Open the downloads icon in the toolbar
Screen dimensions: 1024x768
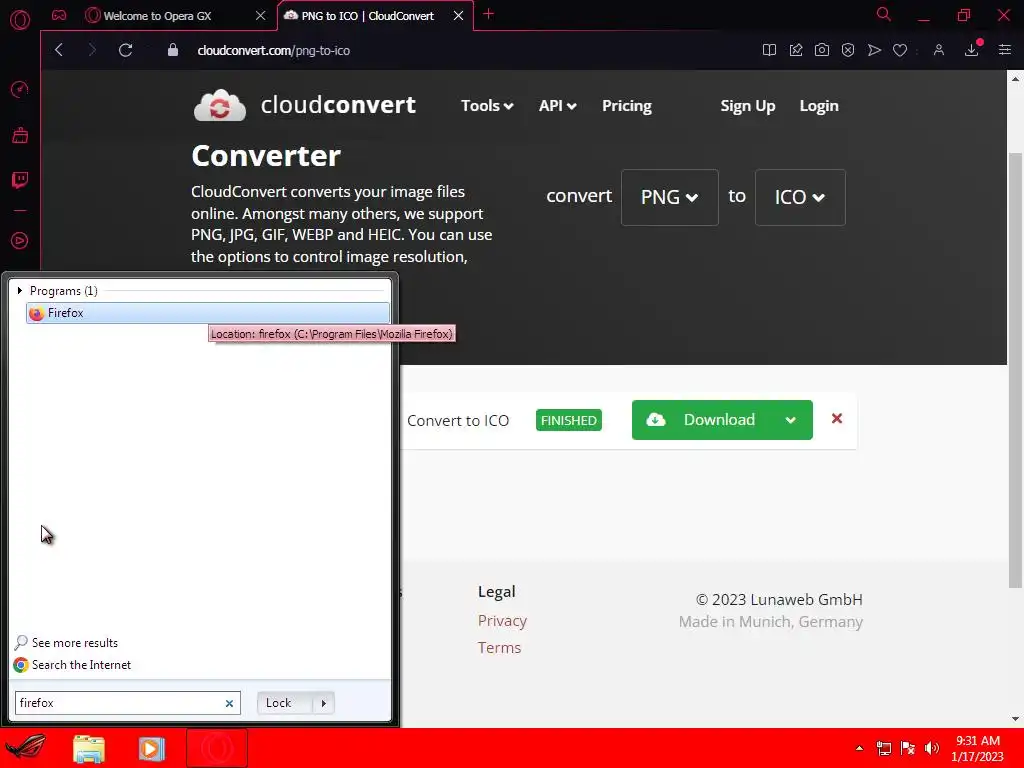pyautogui.click(x=972, y=50)
